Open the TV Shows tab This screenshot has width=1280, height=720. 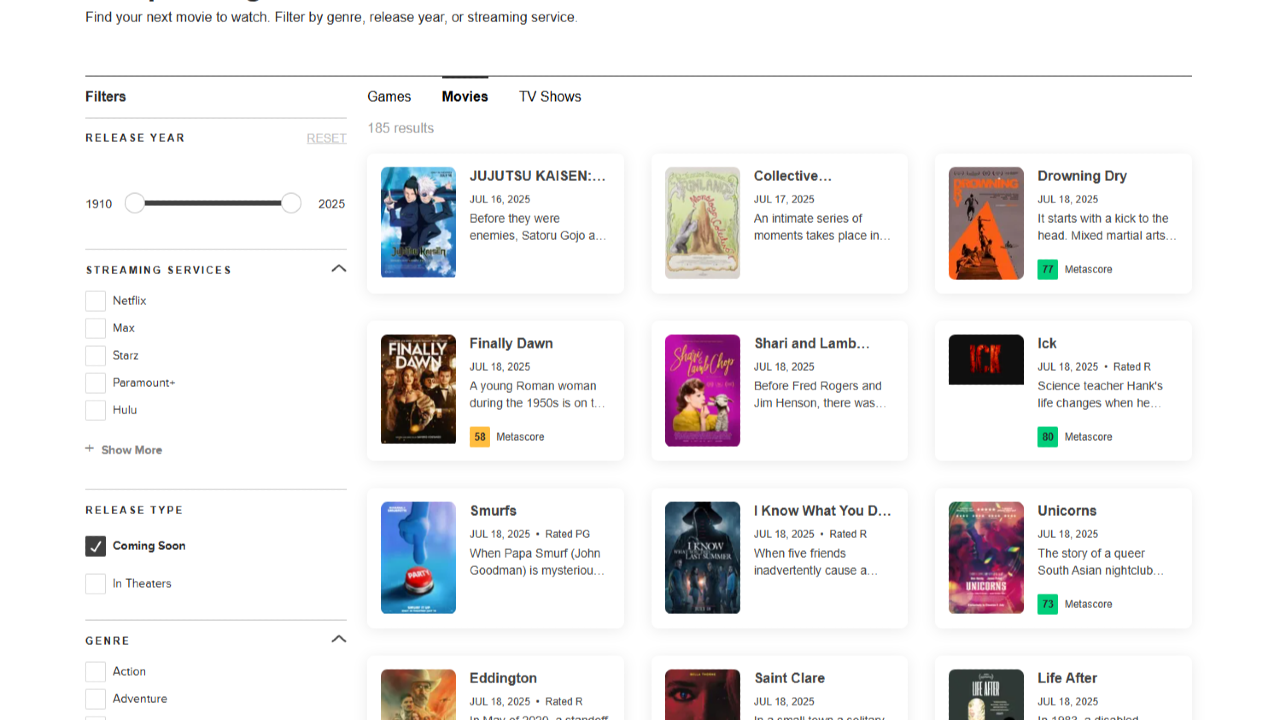(550, 97)
